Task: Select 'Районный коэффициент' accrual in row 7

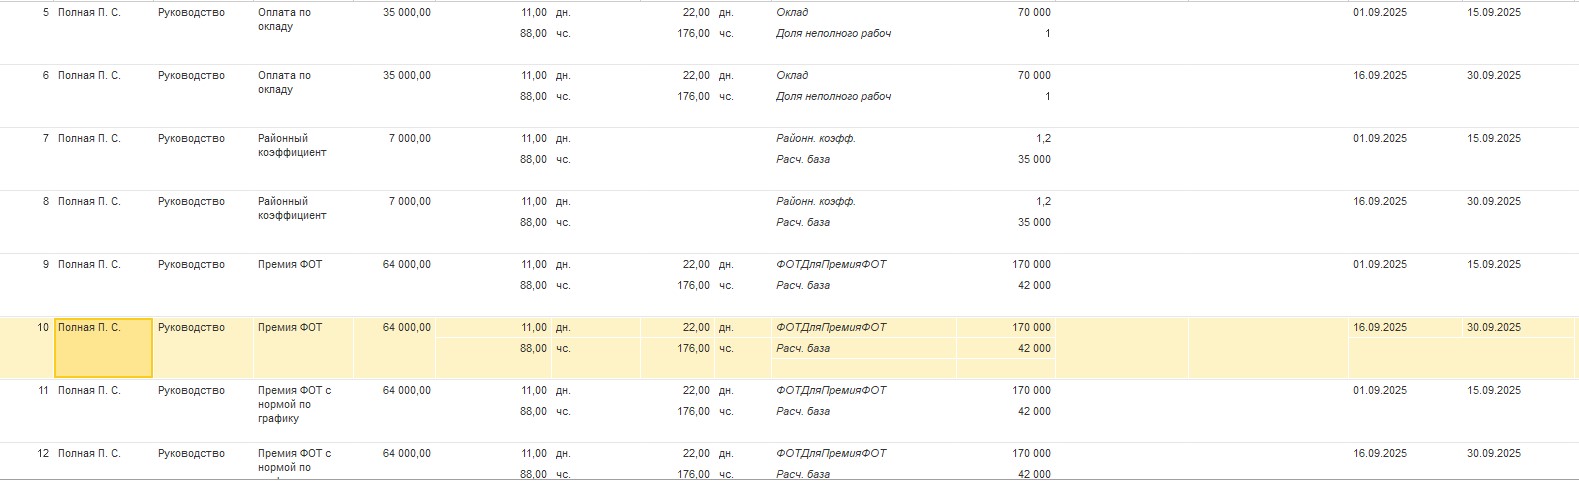Action: coord(292,146)
